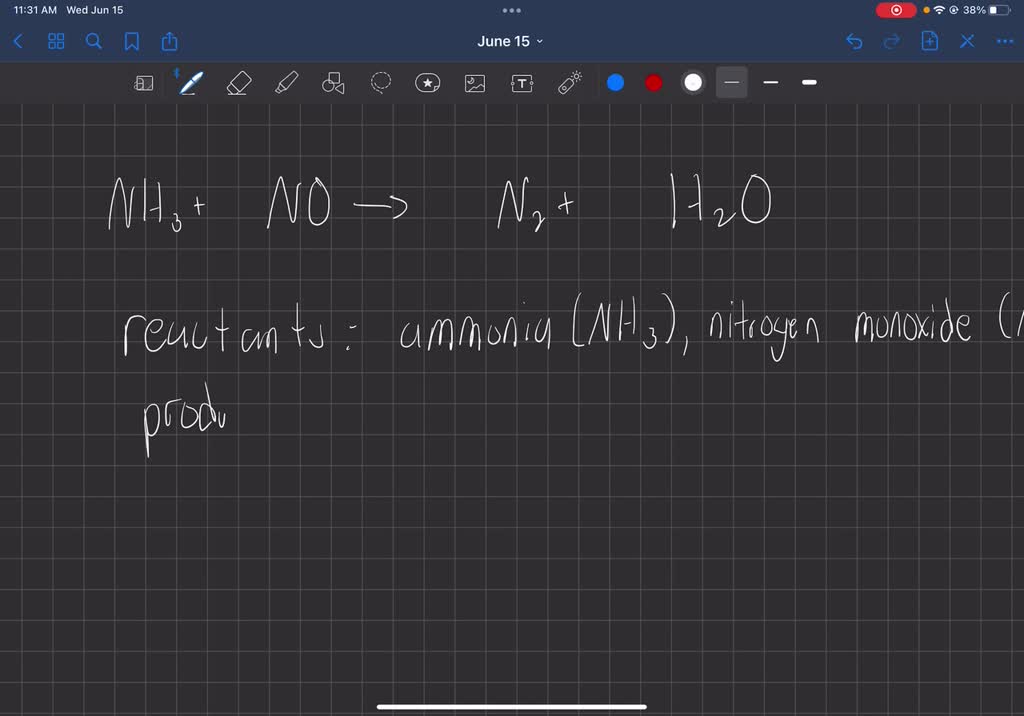1024x716 pixels.
Task: Add a text box using the Text tool
Action: pos(522,83)
